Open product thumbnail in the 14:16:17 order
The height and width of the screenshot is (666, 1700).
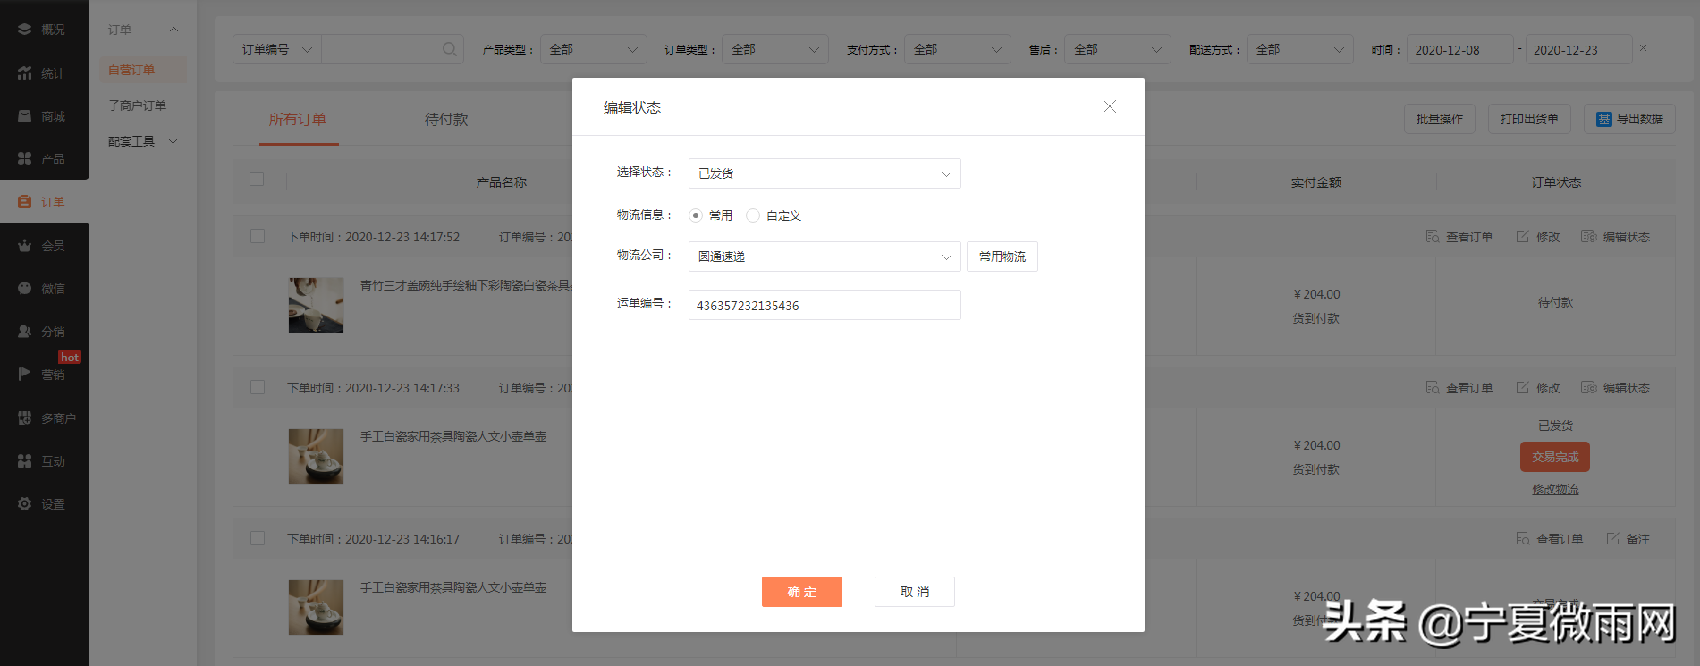pyautogui.click(x=316, y=607)
